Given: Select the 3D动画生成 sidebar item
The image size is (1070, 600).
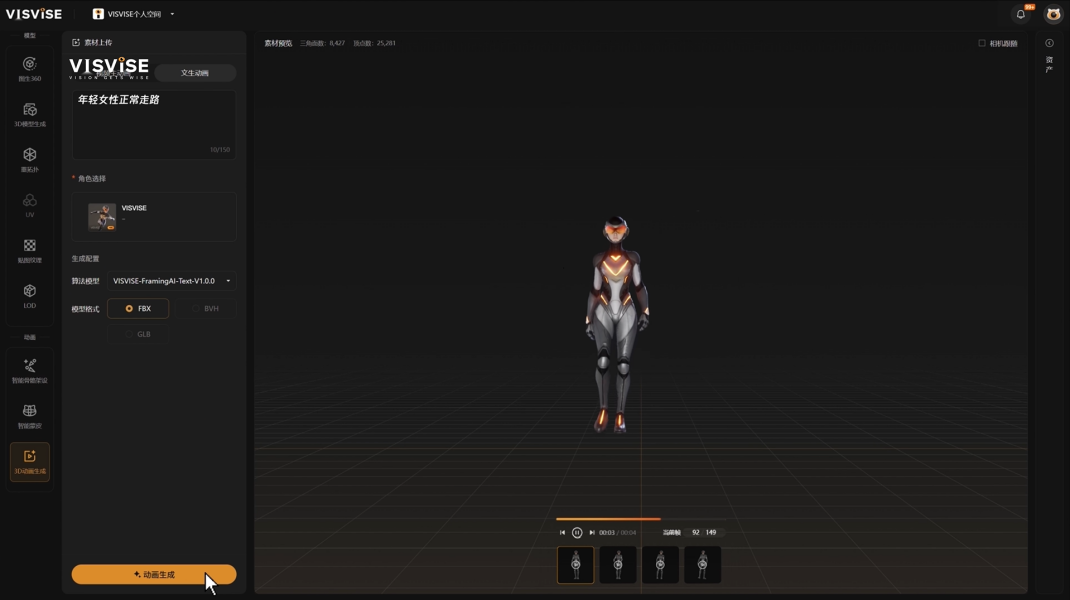Looking at the screenshot, I should pos(30,461).
